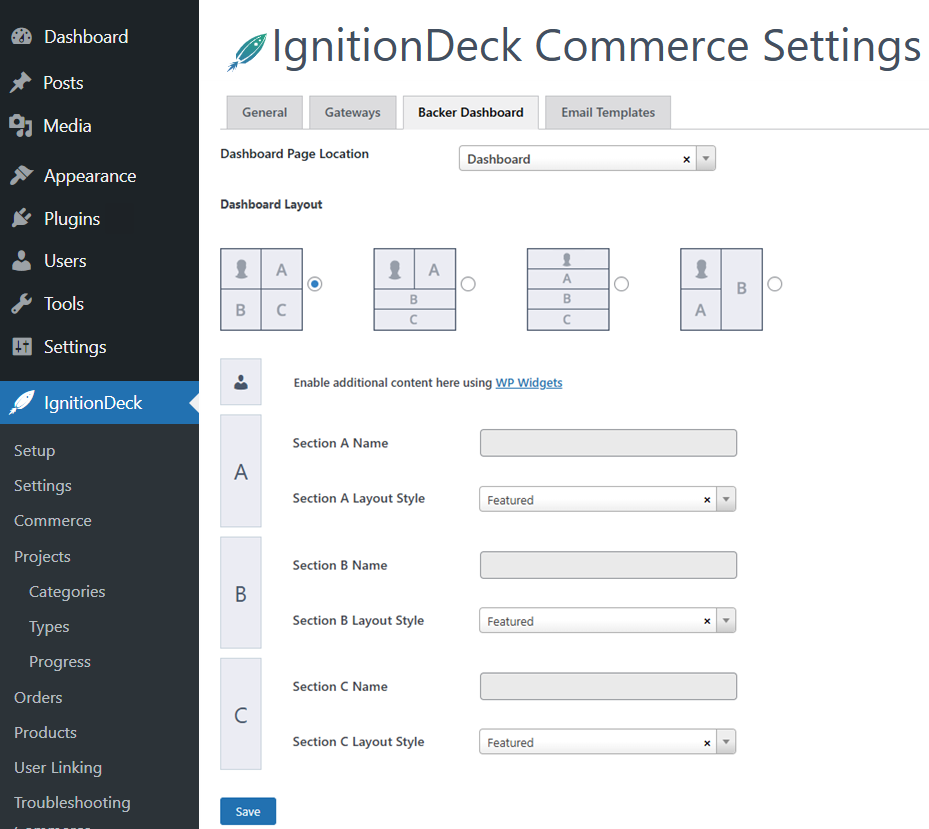The image size is (929, 829).
Task: Go to IgnitionDeck Settings submenu
Action: [x=43, y=486]
